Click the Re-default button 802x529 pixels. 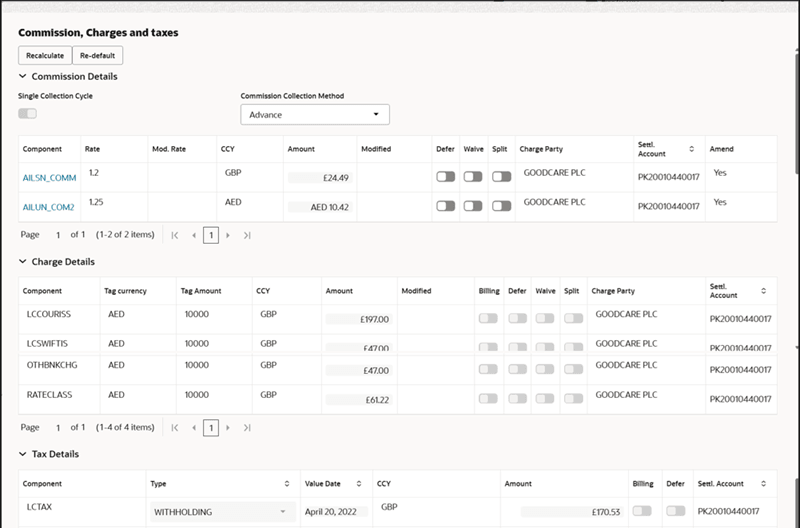(97, 55)
